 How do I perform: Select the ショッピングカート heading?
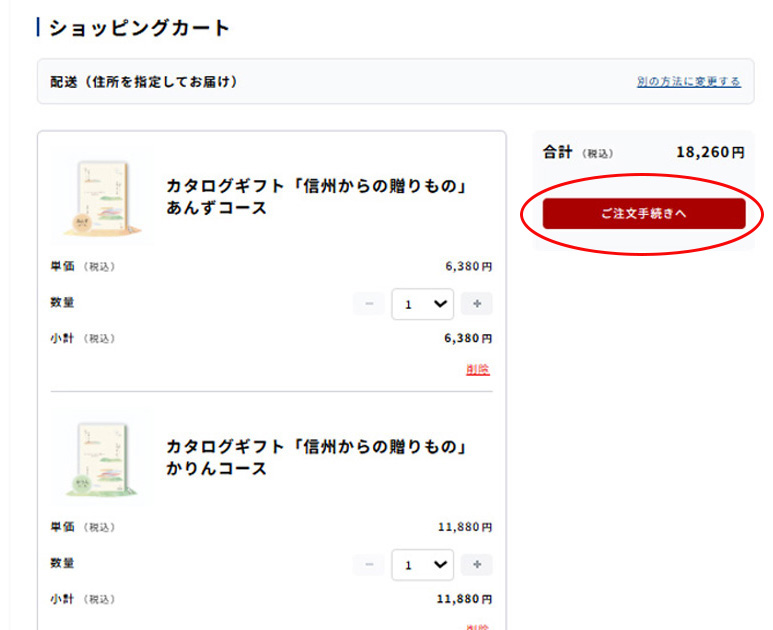click(x=140, y=28)
